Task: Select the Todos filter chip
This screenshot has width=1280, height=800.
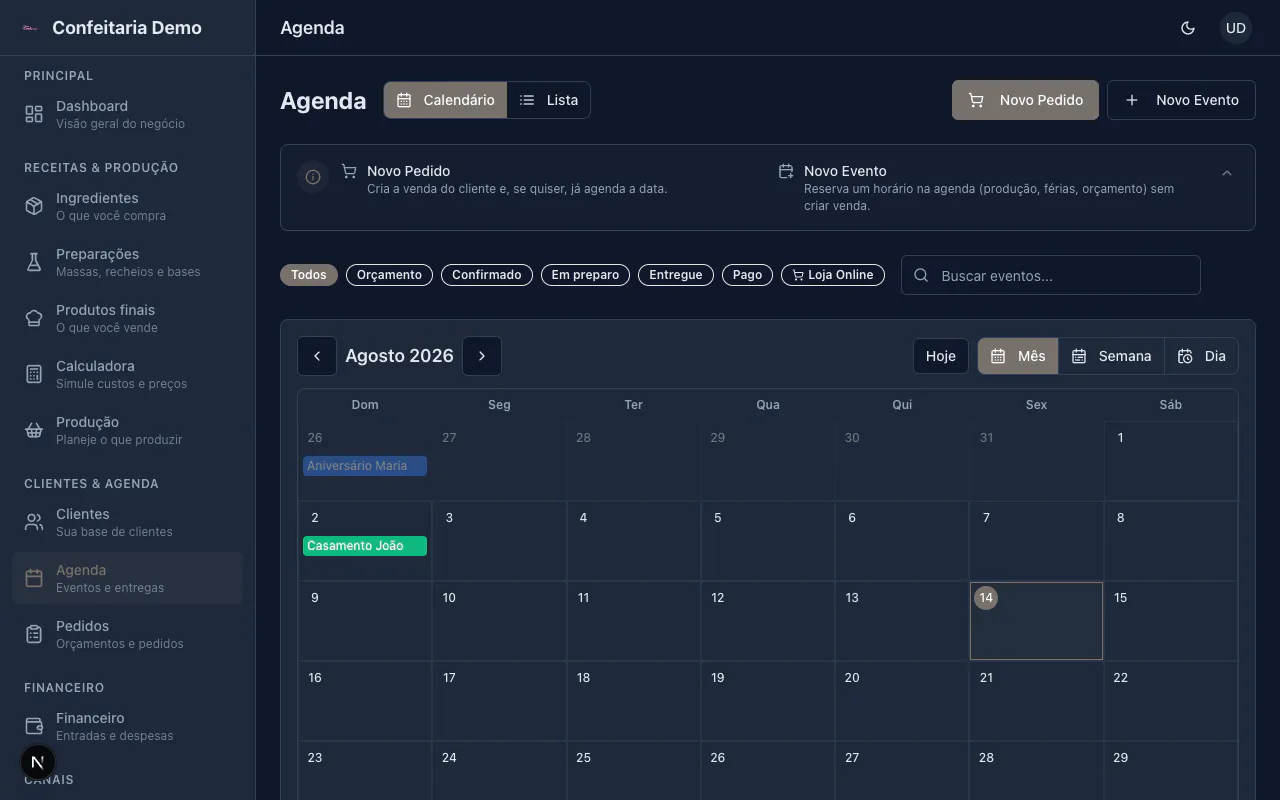Action: 309,275
